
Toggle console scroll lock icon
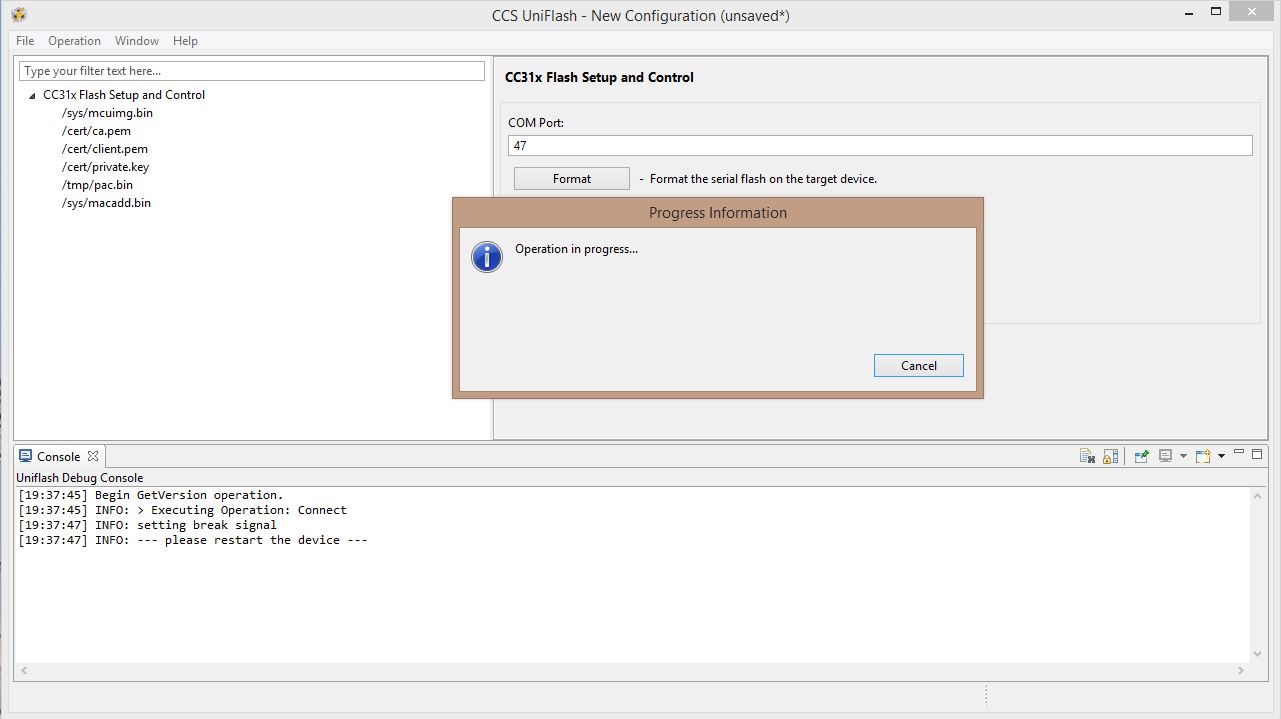[1110, 456]
